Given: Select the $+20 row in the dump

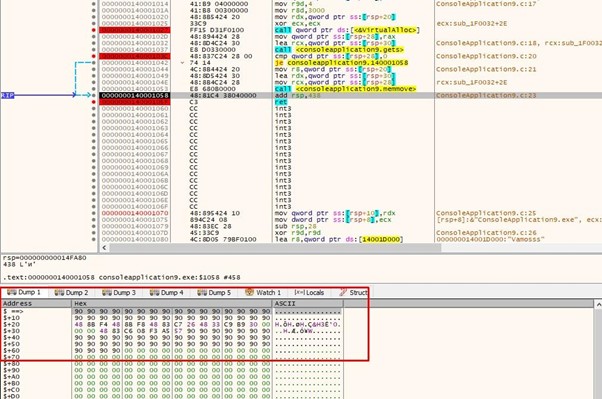Looking at the screenshot, I should [x=172, y=324].
